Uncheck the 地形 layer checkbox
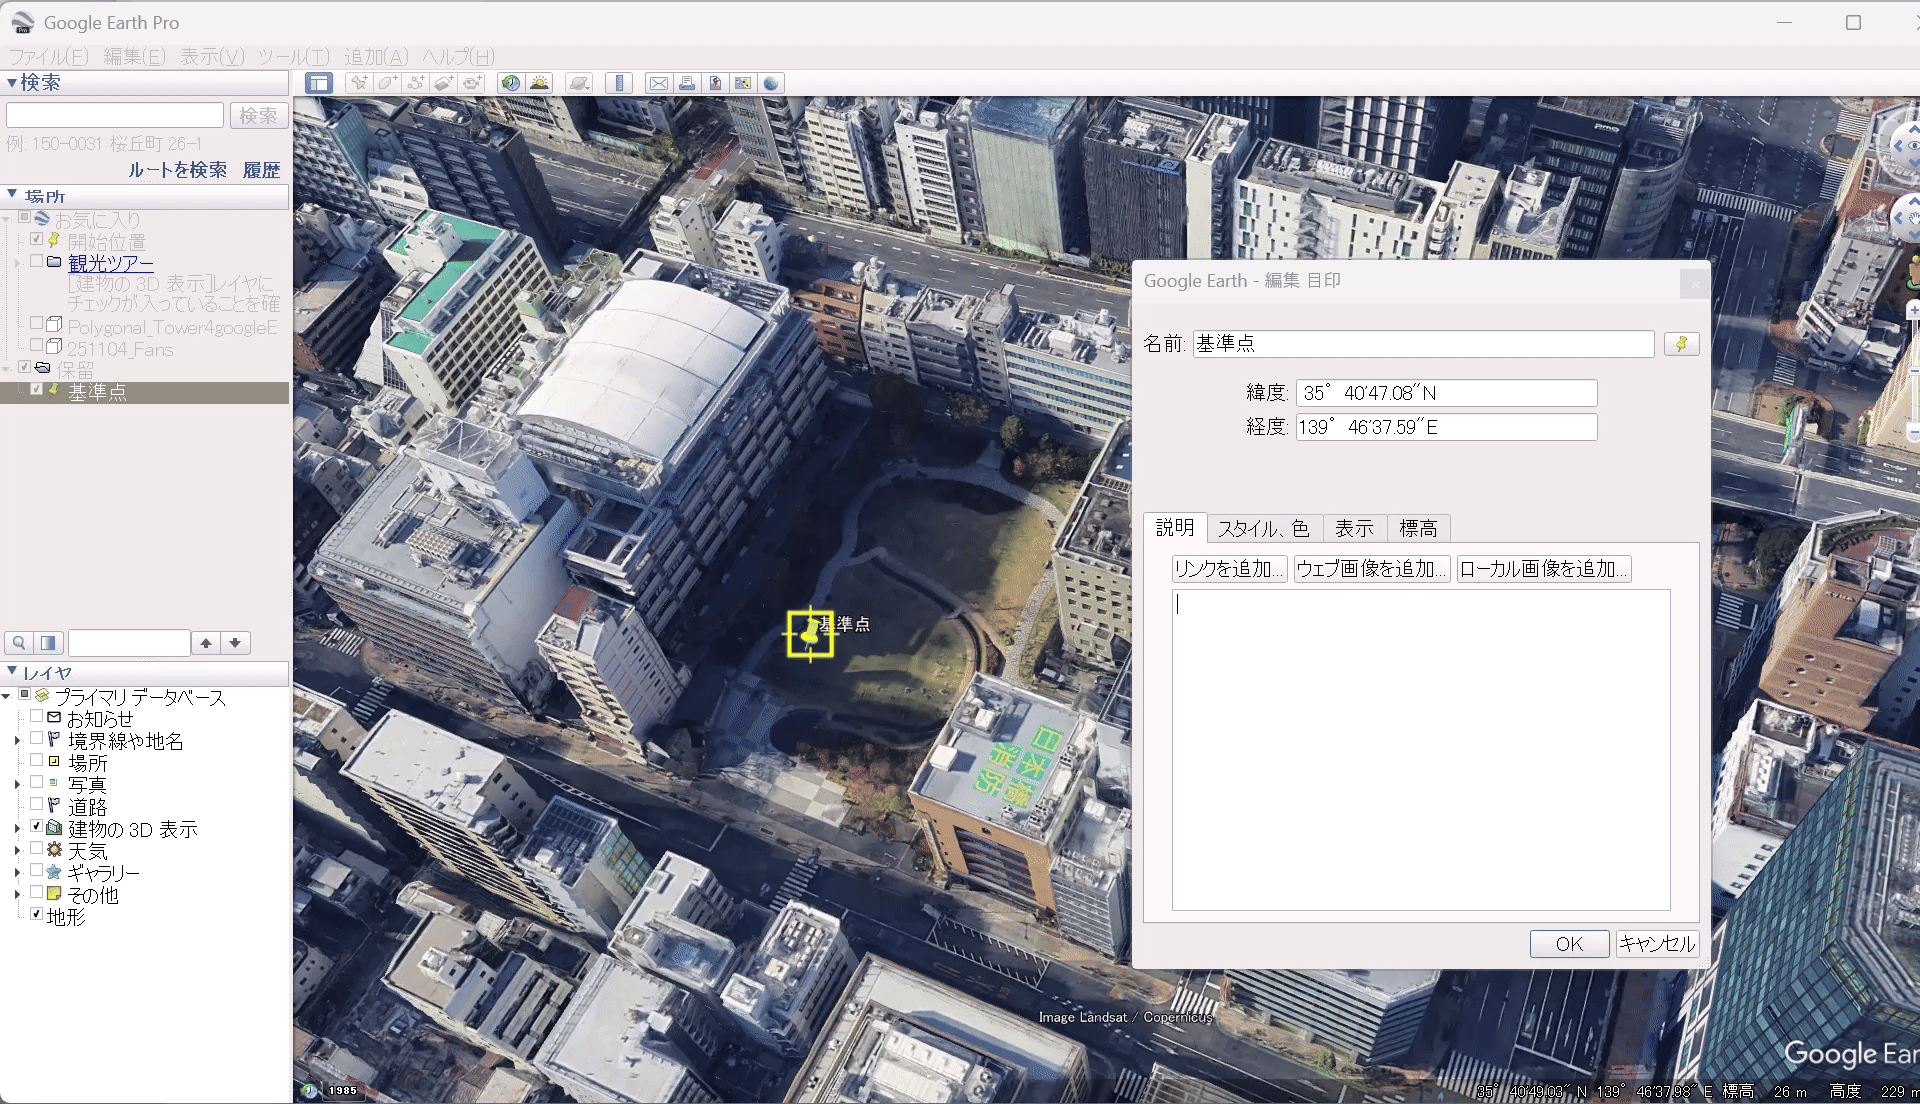1920x1104 pixels. point(37,914)
